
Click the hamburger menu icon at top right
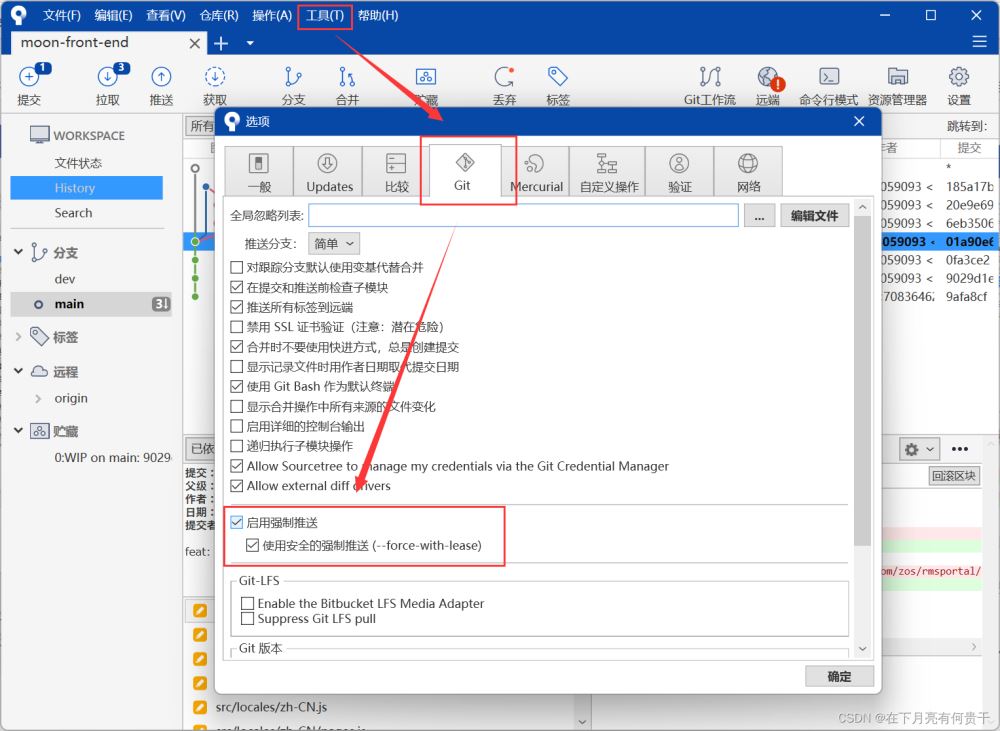tap(980, 41)
